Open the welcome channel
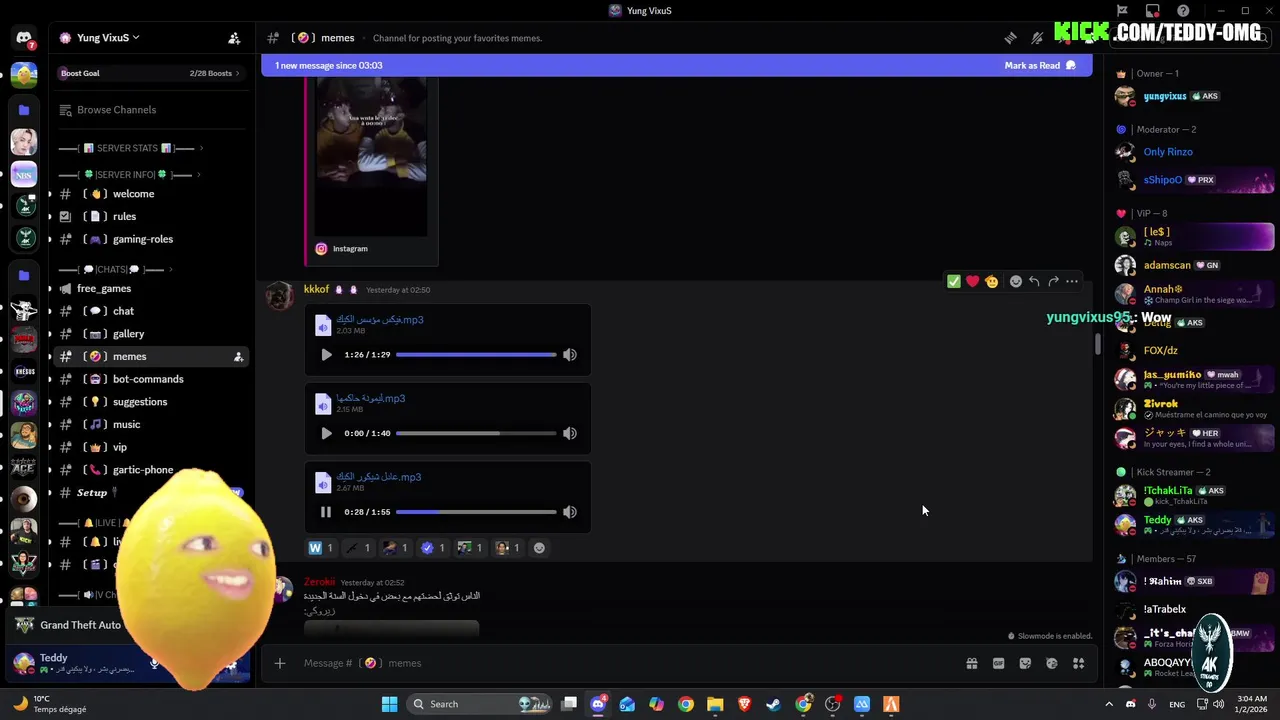This screenshot has width=1280, height=720. coord(150,194)
